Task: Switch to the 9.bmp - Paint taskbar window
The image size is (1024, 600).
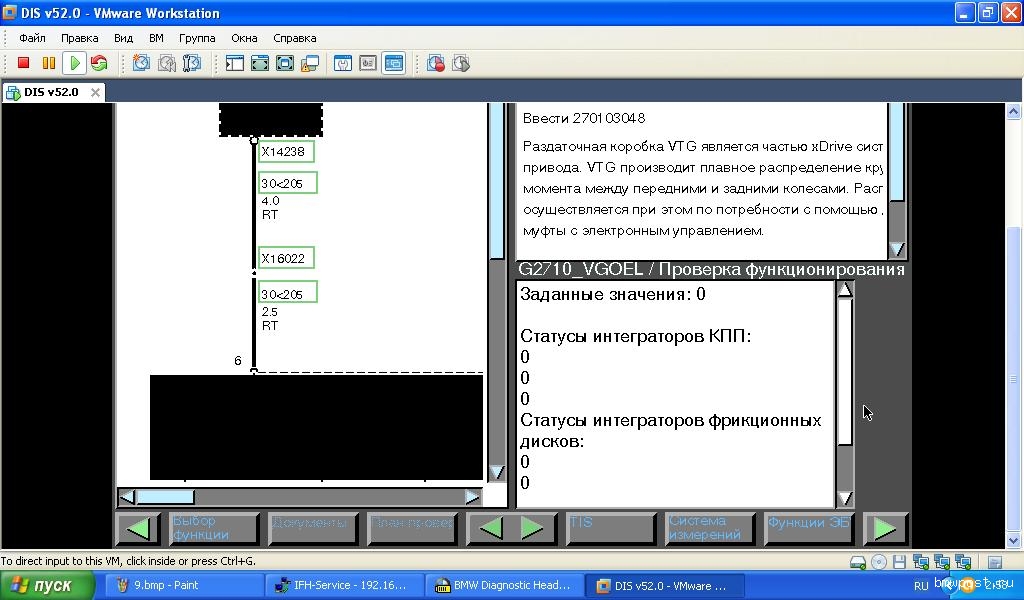Action: [x=183, y=586]
